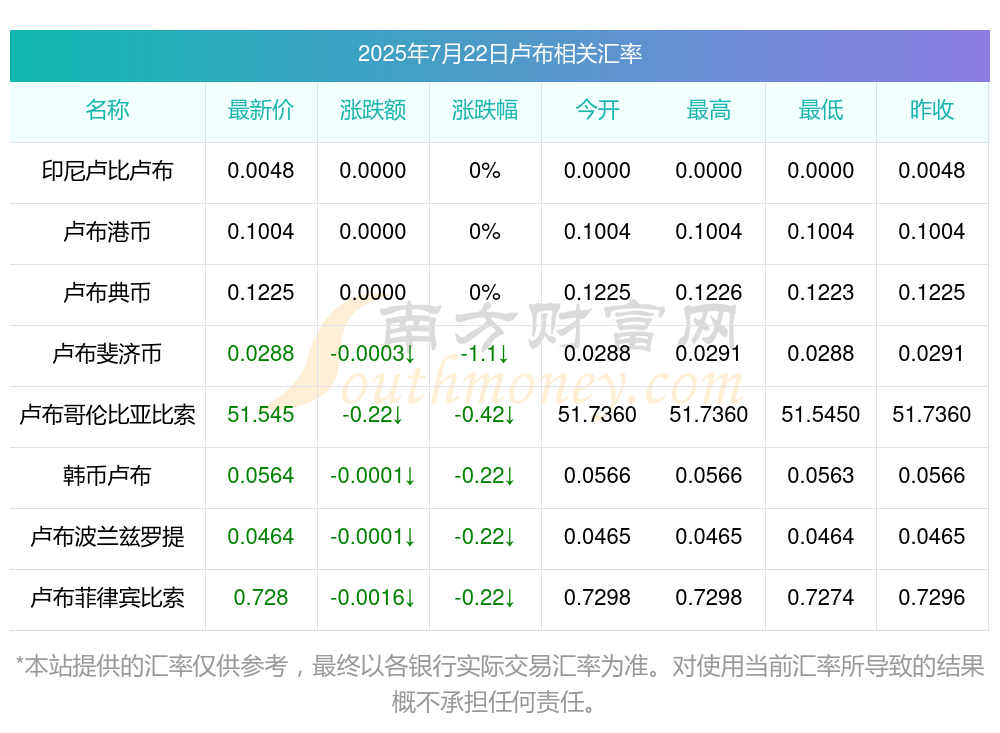Click change amount -0.0003↓
The width and height of the screenshot is (1000, 733).
click(373, 353)
